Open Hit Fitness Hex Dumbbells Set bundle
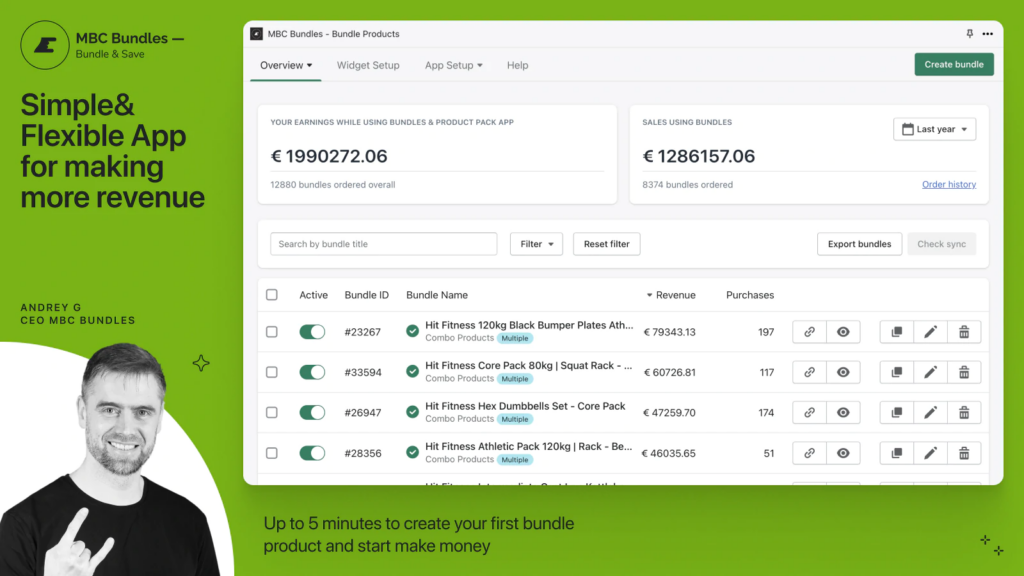Image resolution: width=1024 pixels, height=576 pixels. [x=525, y=406]
